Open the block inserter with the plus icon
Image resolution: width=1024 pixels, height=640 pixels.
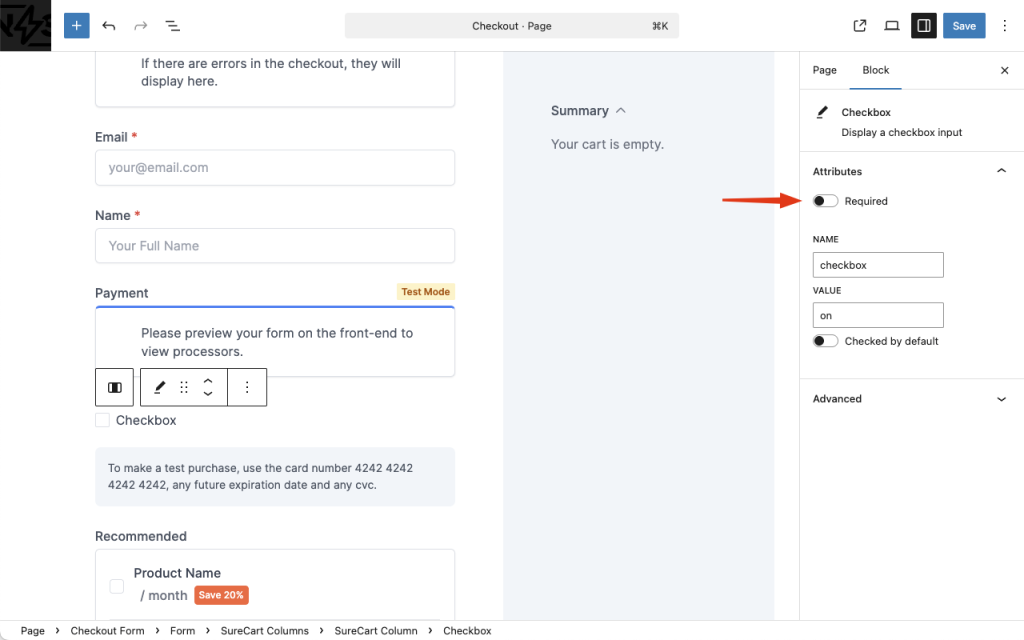pos(76,25)
